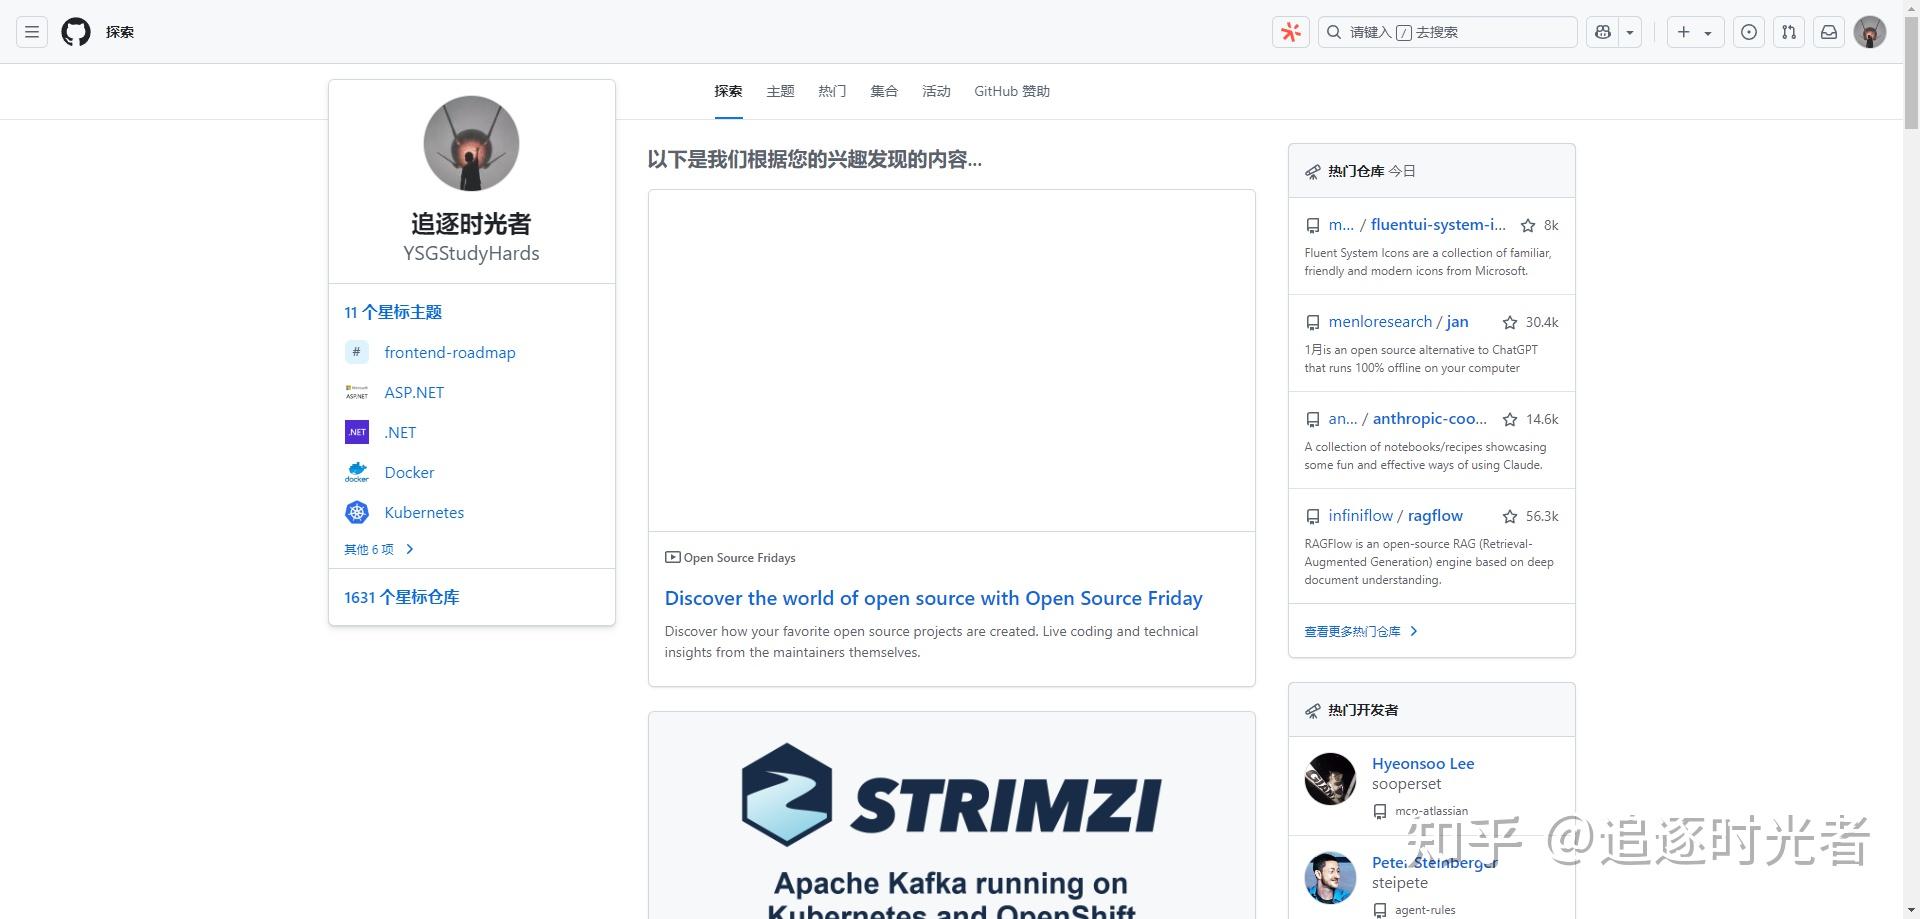Star the infiniflow/ragflow repository
The height and width of the screenshot is (919, 1920).
tap(1510, 516)
